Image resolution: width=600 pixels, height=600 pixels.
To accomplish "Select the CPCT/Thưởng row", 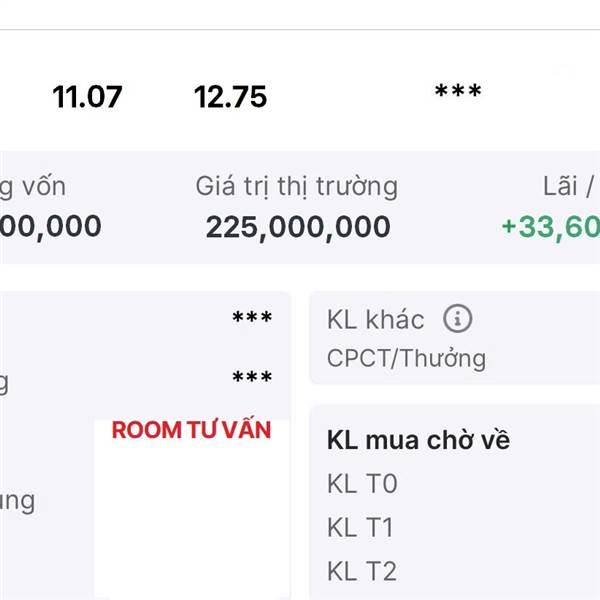I will (x=406, y=359).
